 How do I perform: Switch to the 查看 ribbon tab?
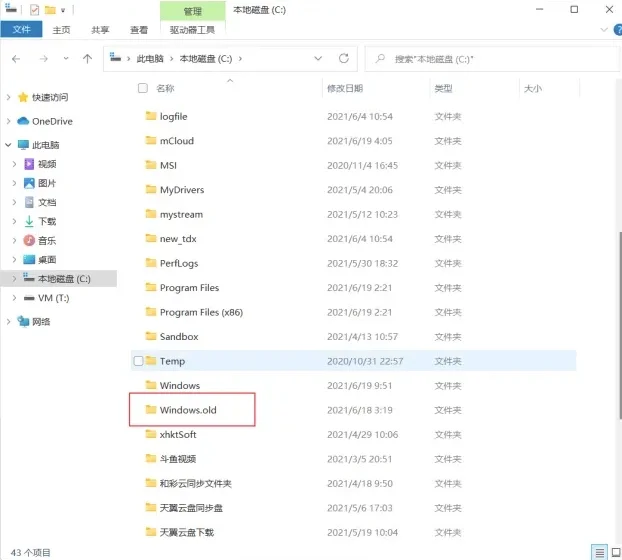pos(139,30)
